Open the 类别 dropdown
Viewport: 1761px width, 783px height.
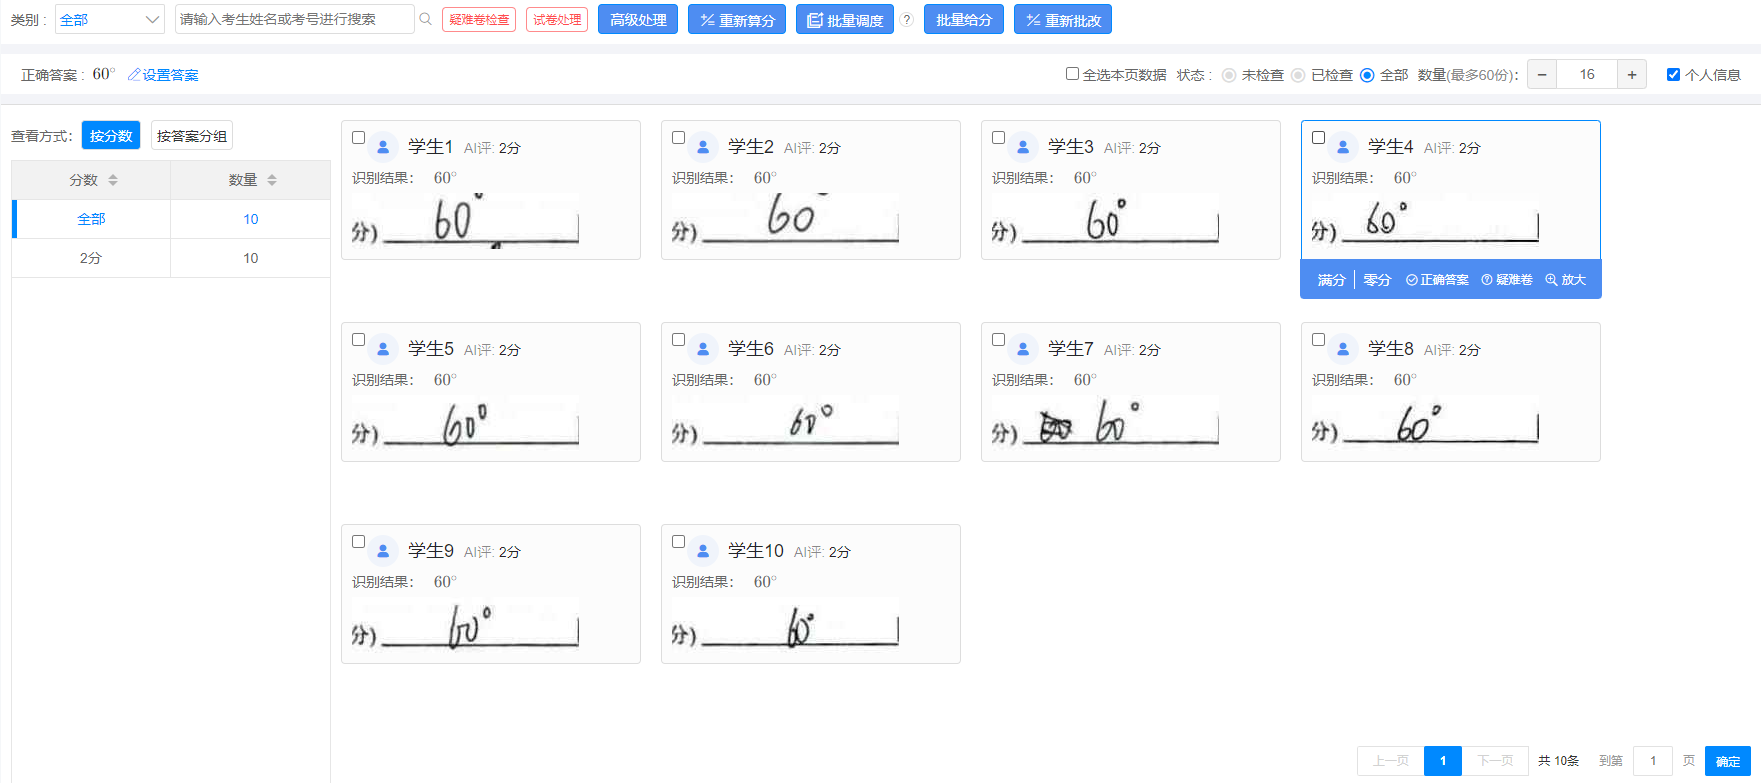click(x=109, y=19)
